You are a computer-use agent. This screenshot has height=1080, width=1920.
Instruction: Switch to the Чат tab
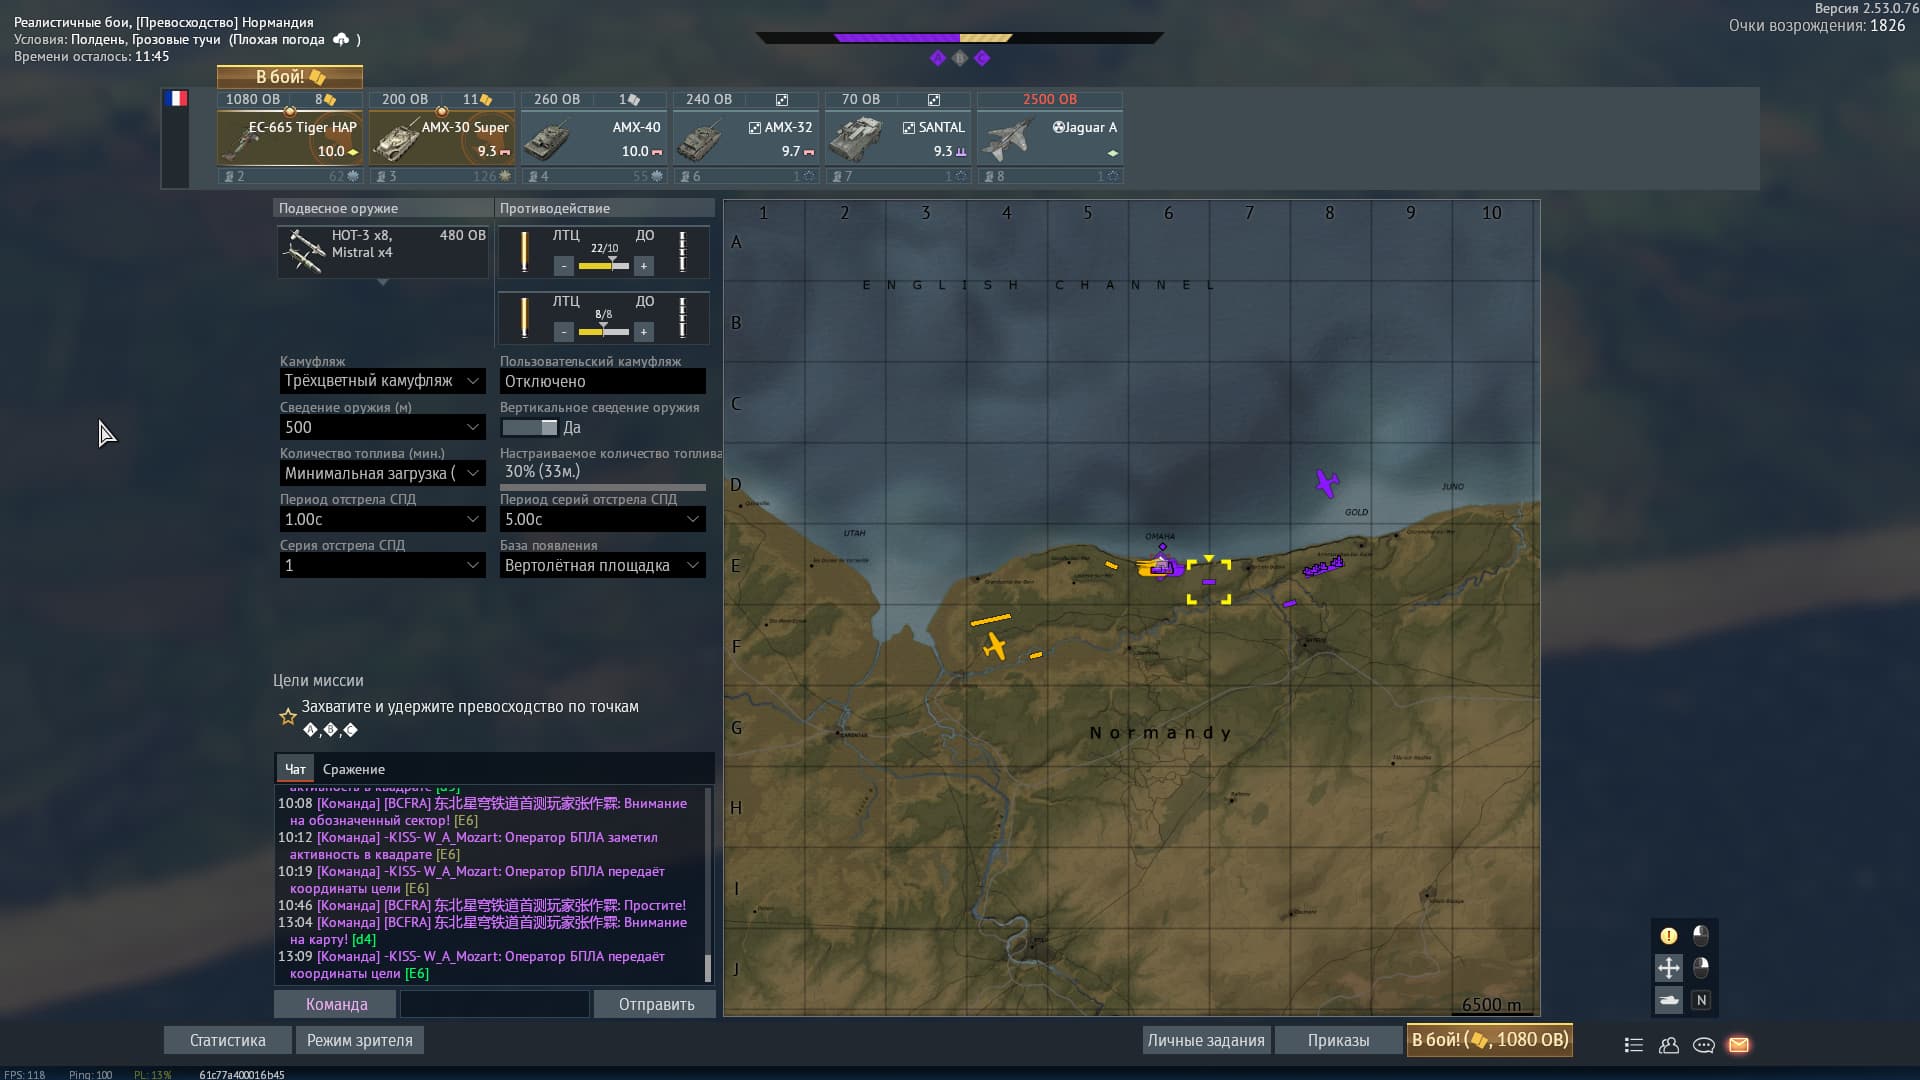(295, 769)
